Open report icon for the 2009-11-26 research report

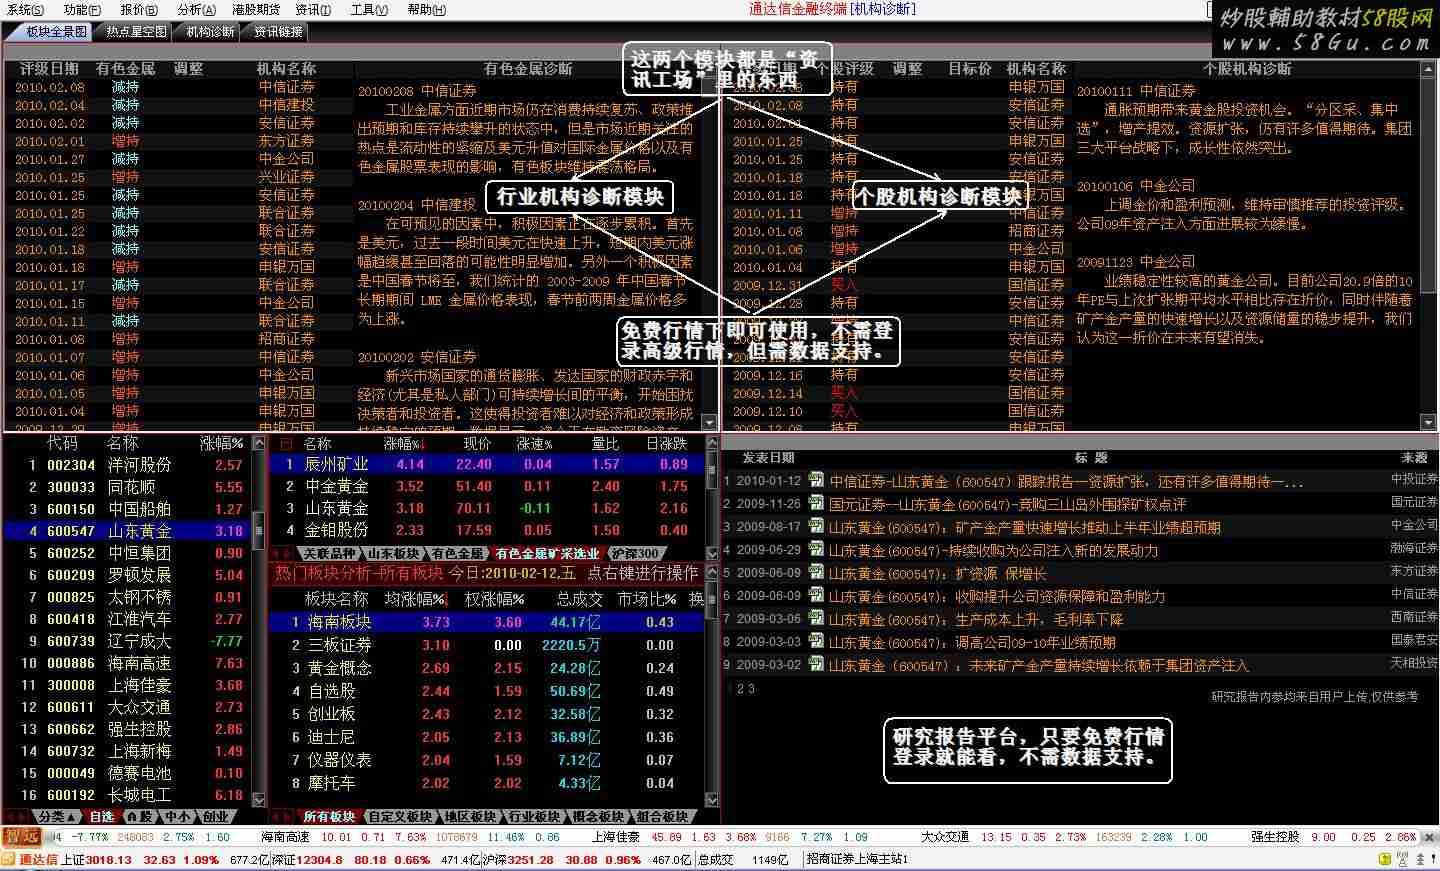coord(816,503)
